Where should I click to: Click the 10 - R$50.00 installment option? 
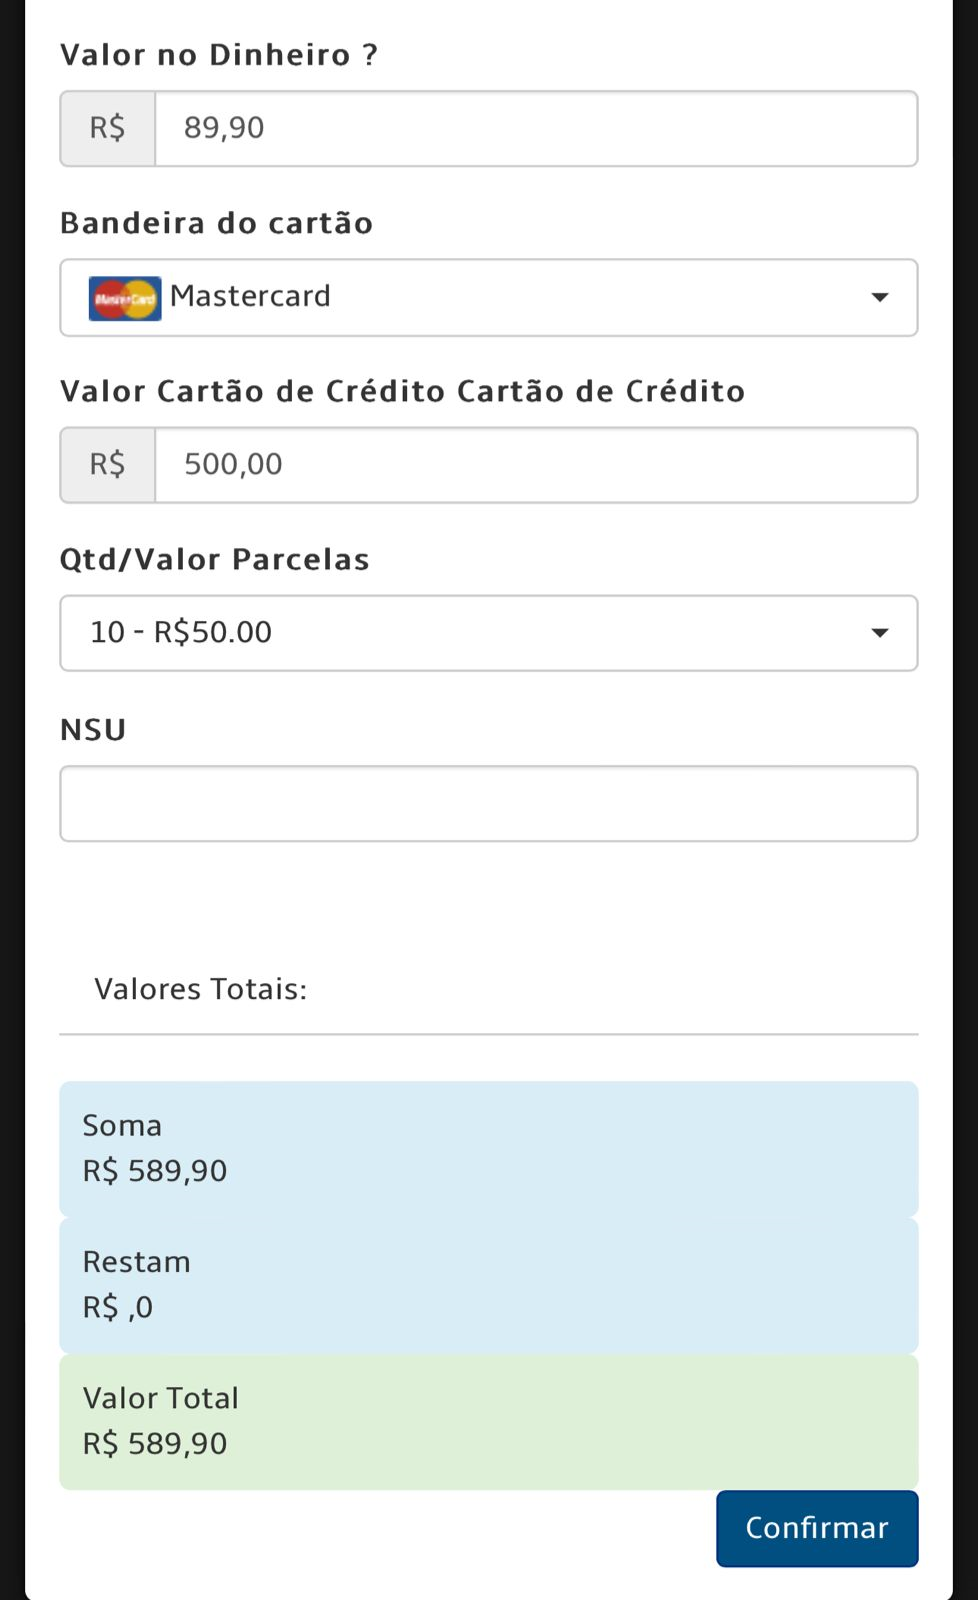[x=181, y=632]
